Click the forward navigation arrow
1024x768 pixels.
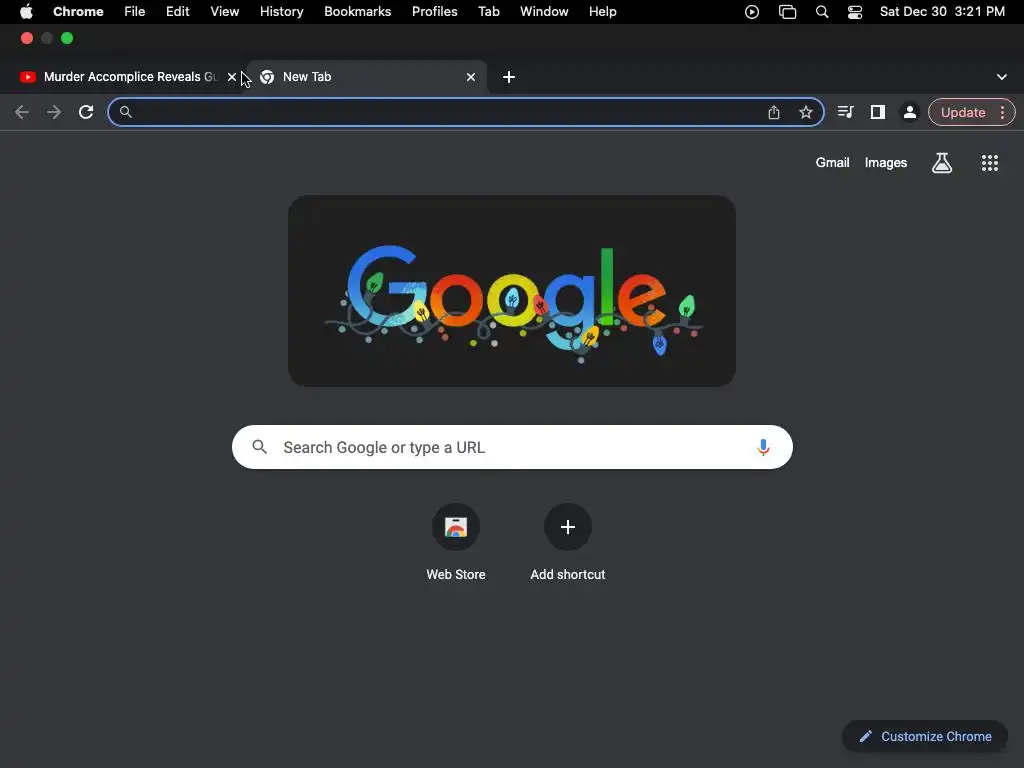(54, 112)
